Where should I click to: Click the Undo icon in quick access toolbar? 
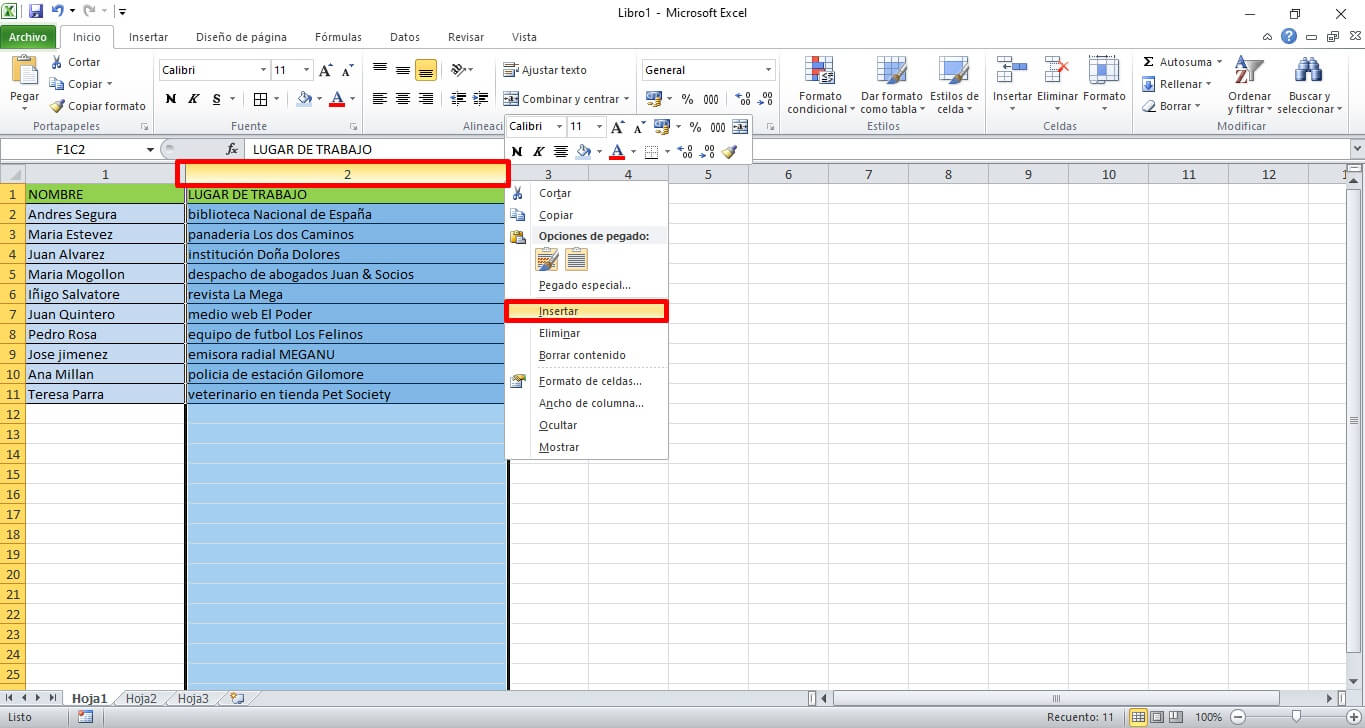click(x=58, y=12)
